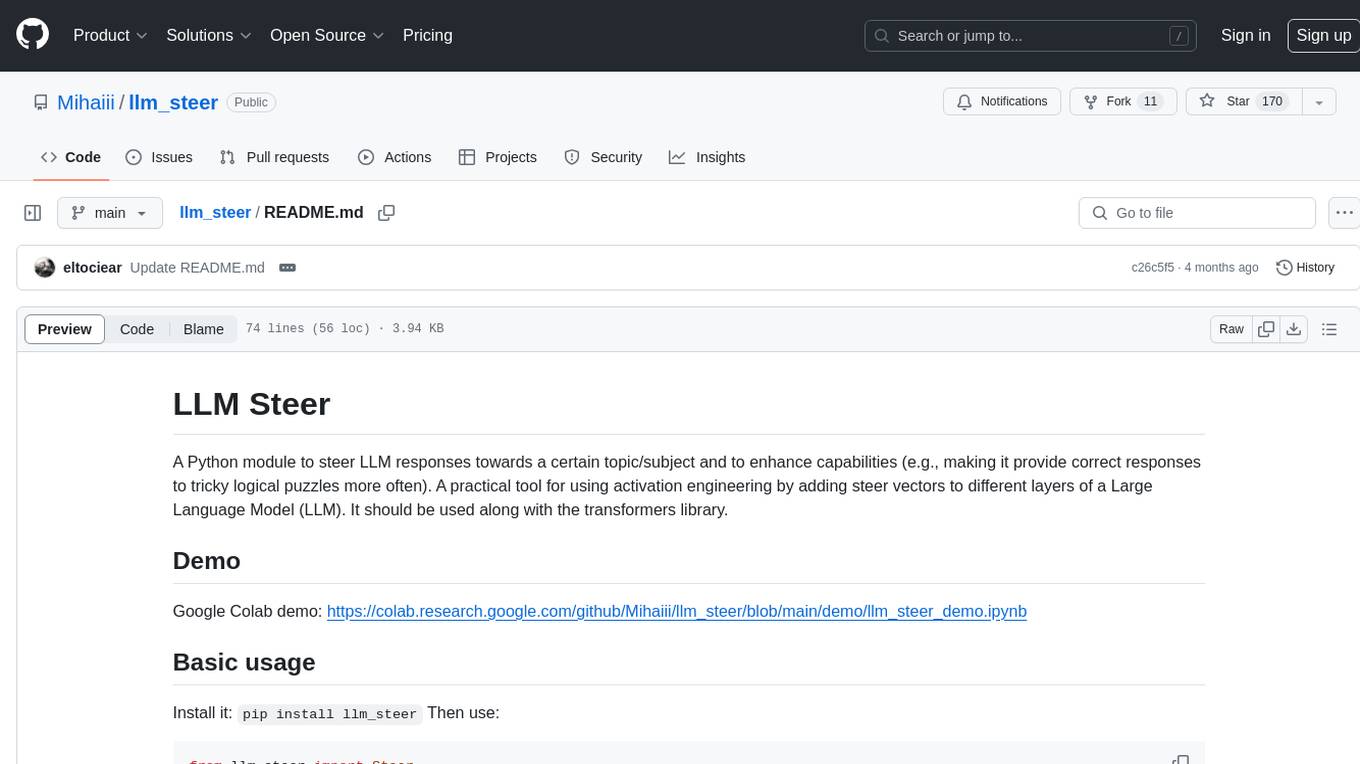Go to llm_steer breadcrumb folder
This screenshot has height=764, width=1360.
tap(215, 213)
